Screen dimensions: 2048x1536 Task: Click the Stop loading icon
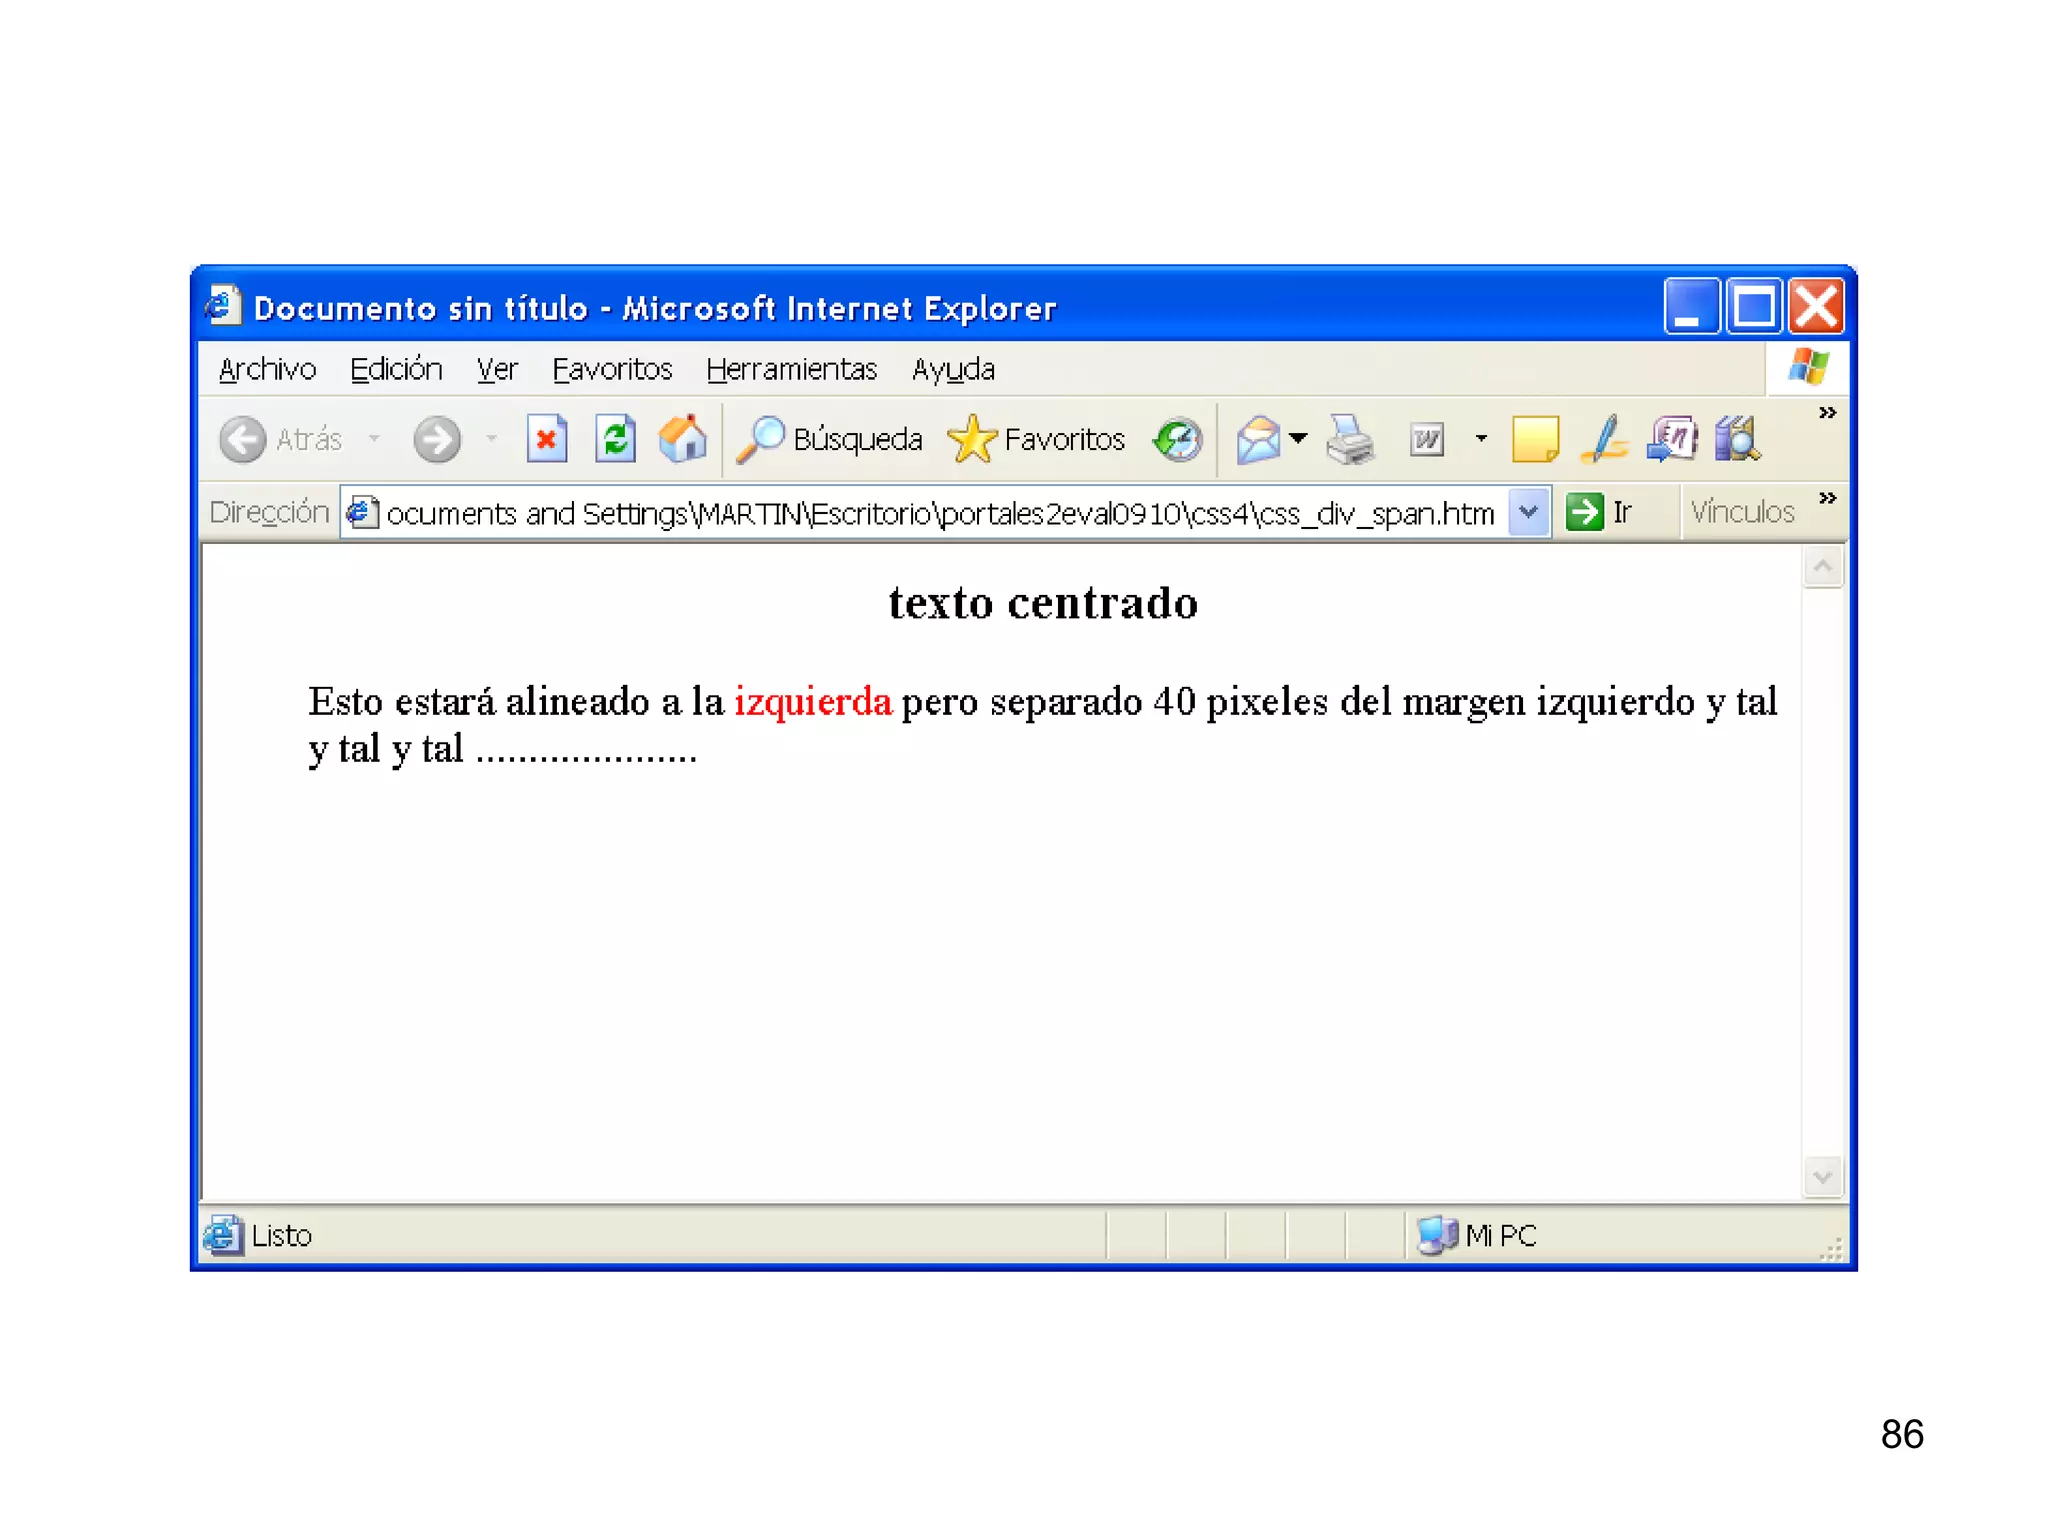[546, 439]
